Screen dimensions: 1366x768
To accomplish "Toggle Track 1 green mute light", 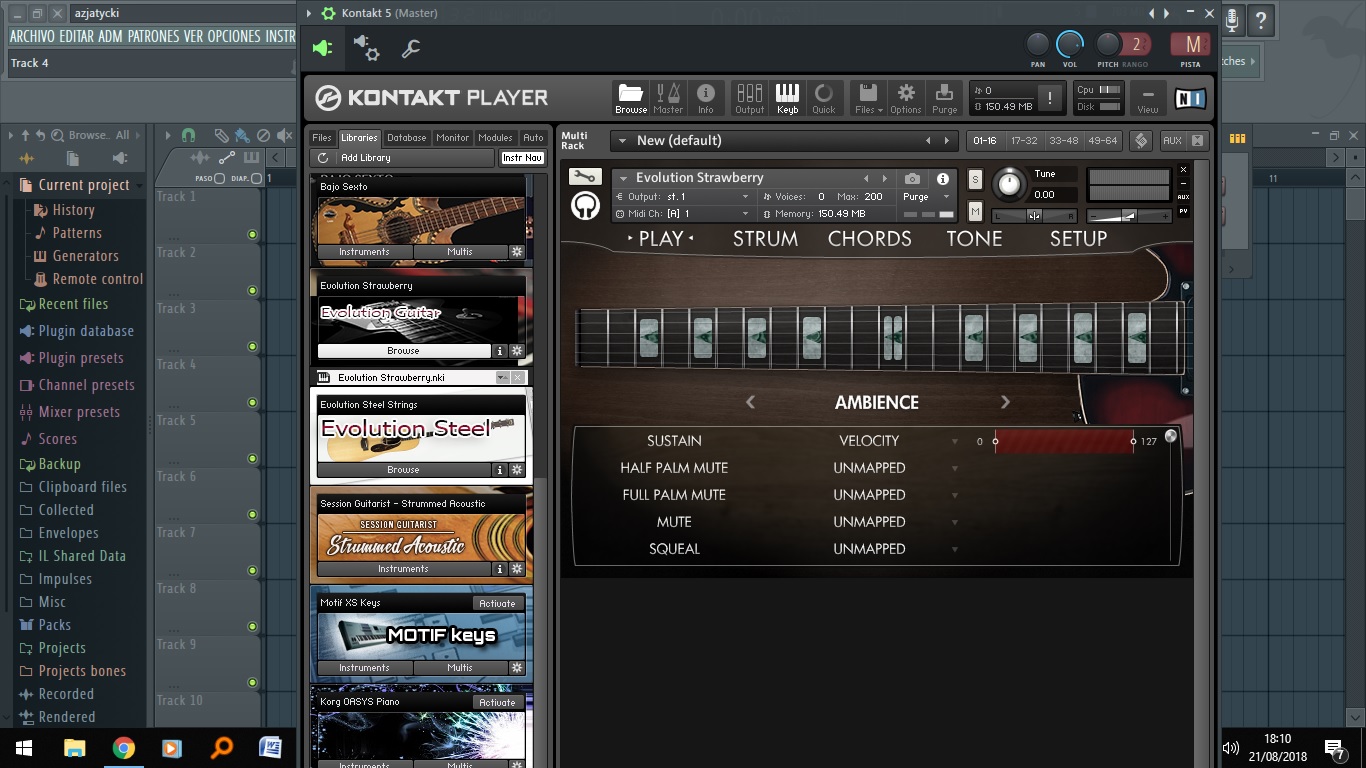I will coord(252,235).
